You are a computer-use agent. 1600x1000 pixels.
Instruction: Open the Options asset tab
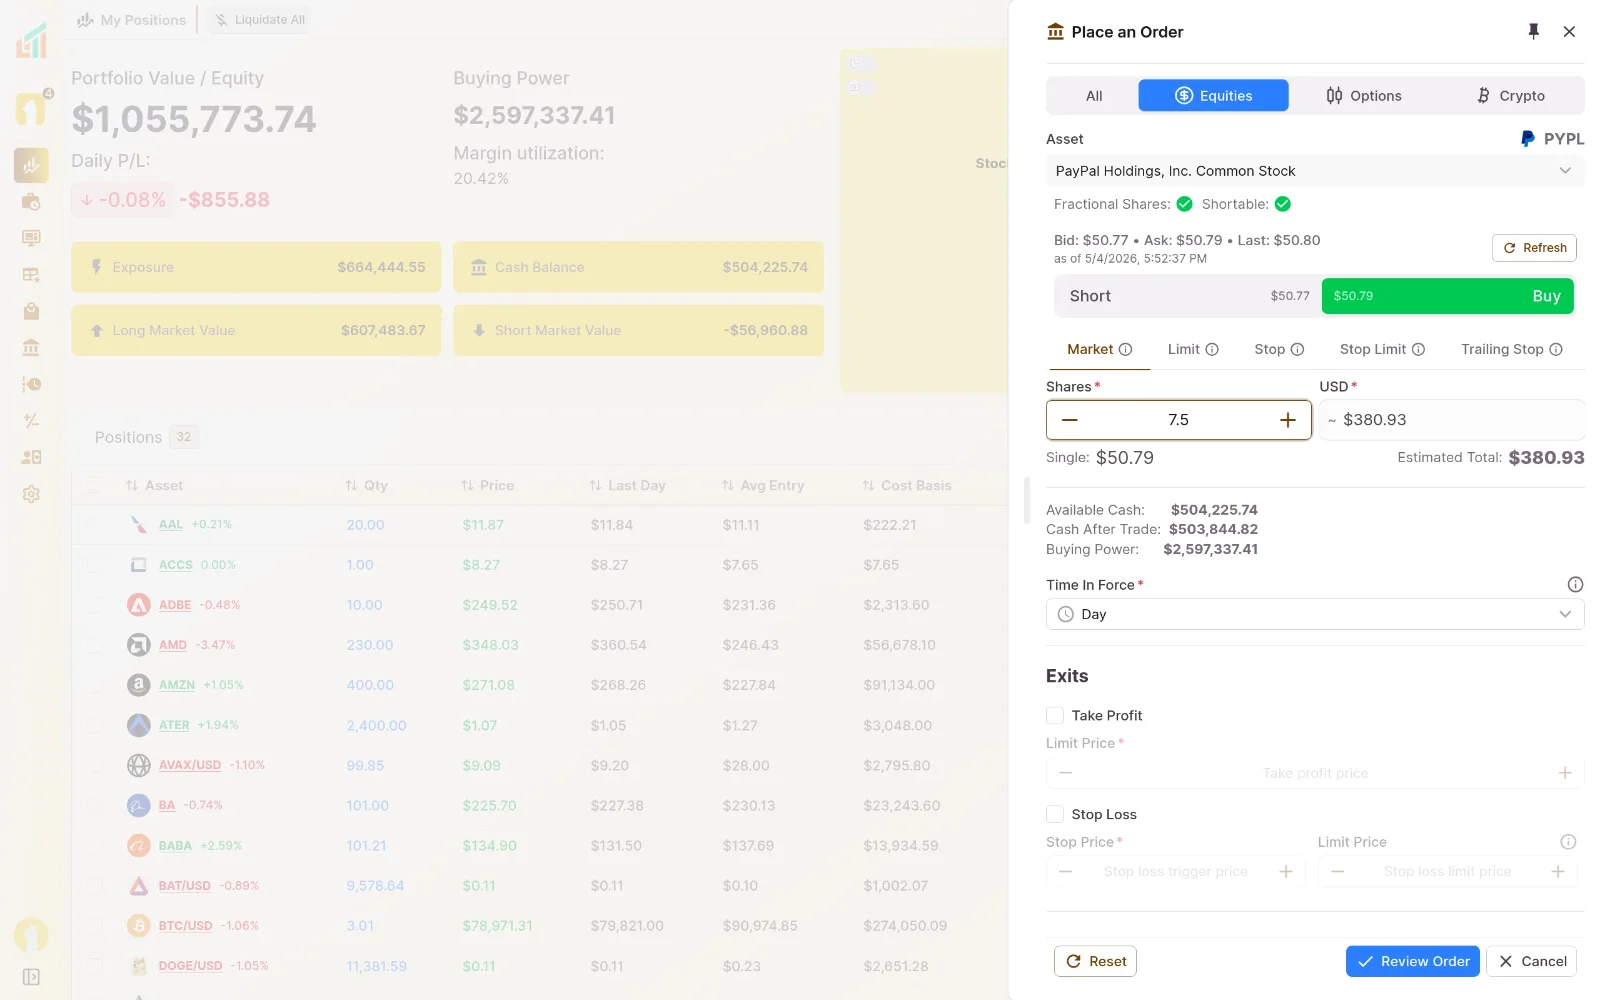[1363, 96]
